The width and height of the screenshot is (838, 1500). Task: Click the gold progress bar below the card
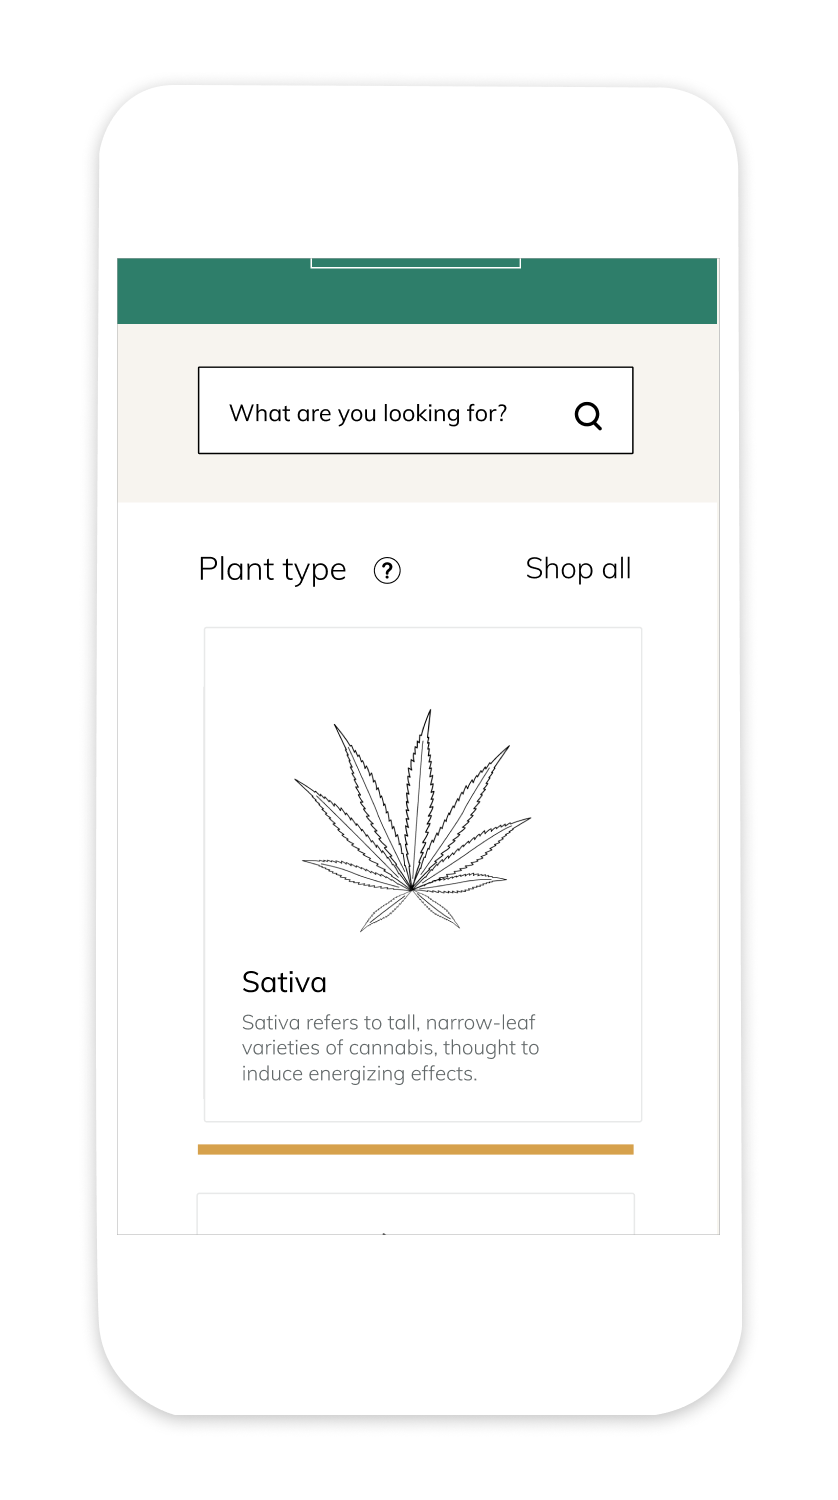pyautogui.click(x=416, y=1149)
